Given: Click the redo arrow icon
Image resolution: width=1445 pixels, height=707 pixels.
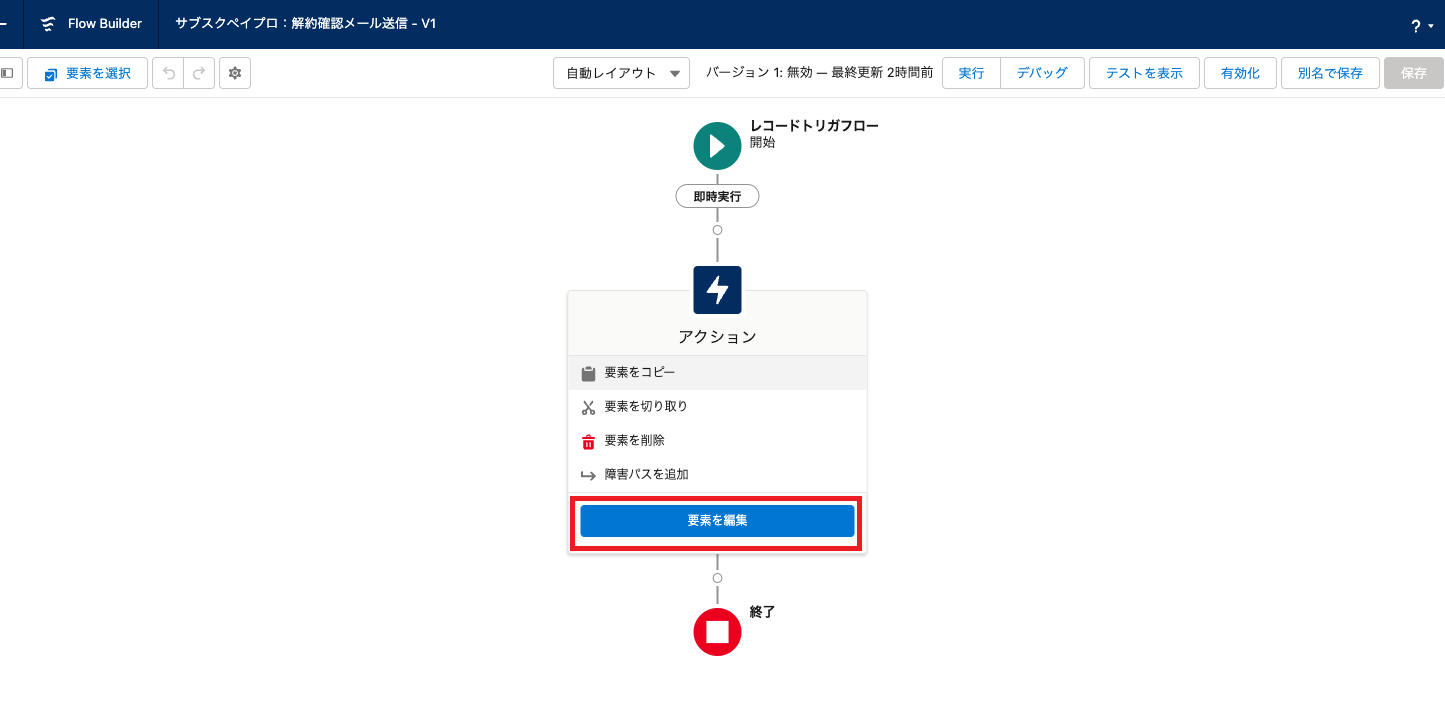Looking at the screenshot, I should [199, 73].
